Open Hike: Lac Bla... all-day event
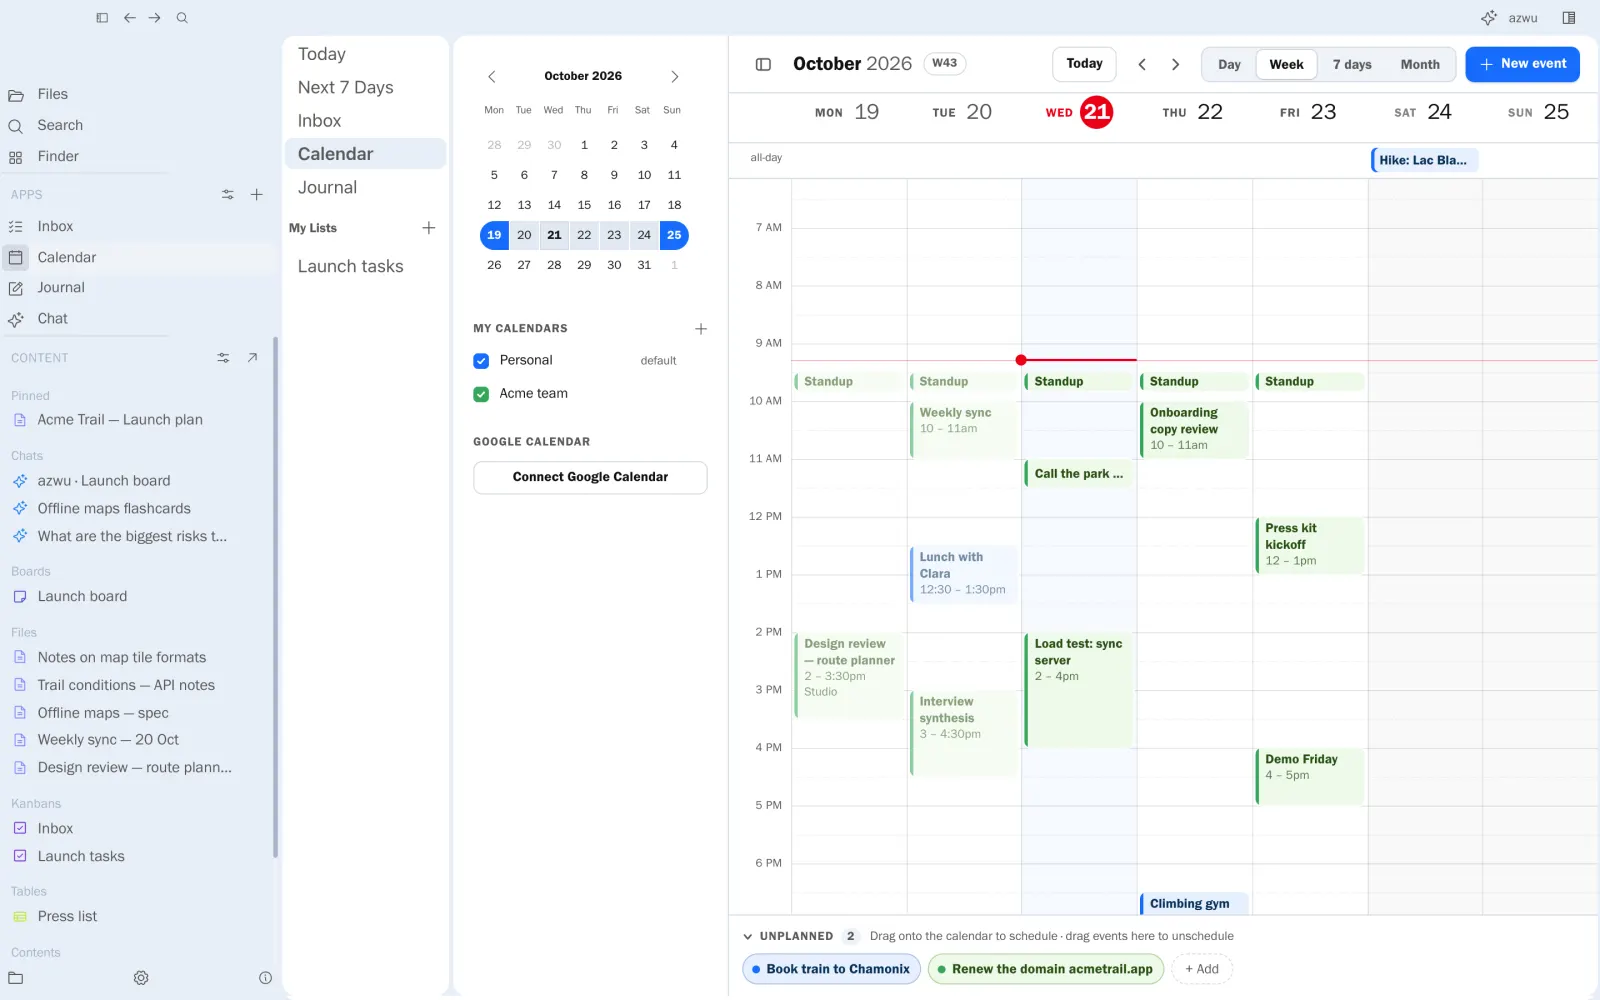 pyautogui.click(x=1424, y=160)
